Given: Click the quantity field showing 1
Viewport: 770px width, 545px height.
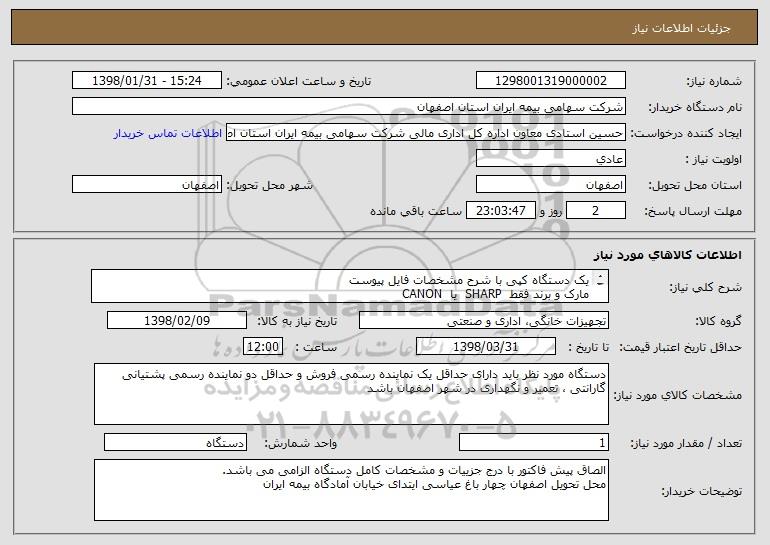Looking at the screenshot, I should coord(534,443).
